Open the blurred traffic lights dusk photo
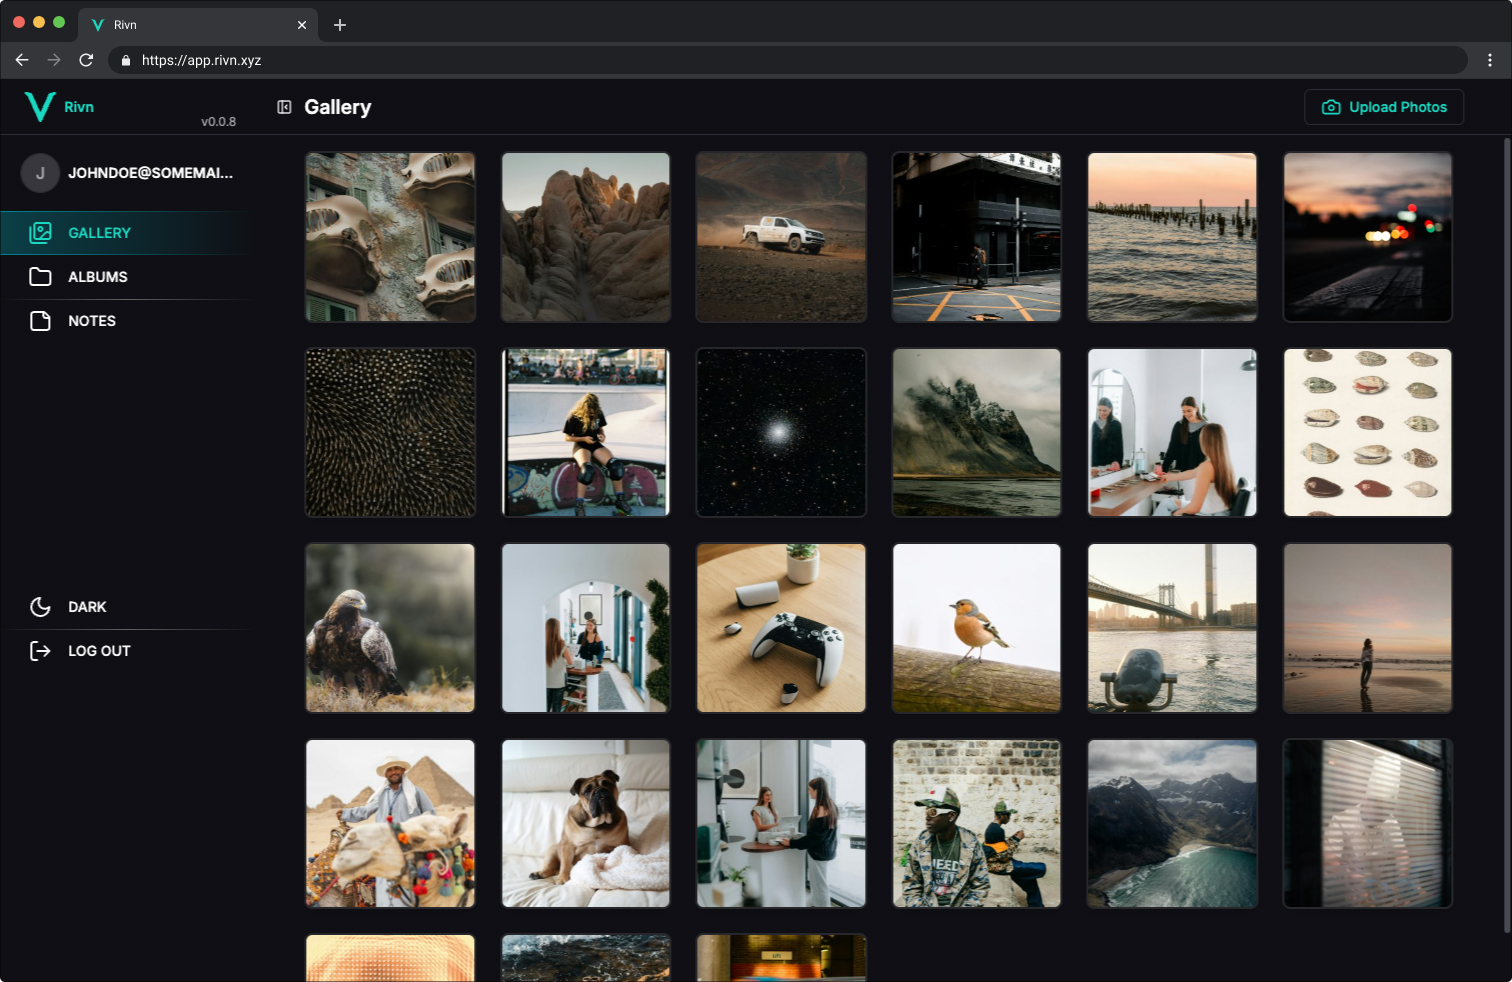The height and width of the screenshot is (982, 1512). (x=1368, y=237)
